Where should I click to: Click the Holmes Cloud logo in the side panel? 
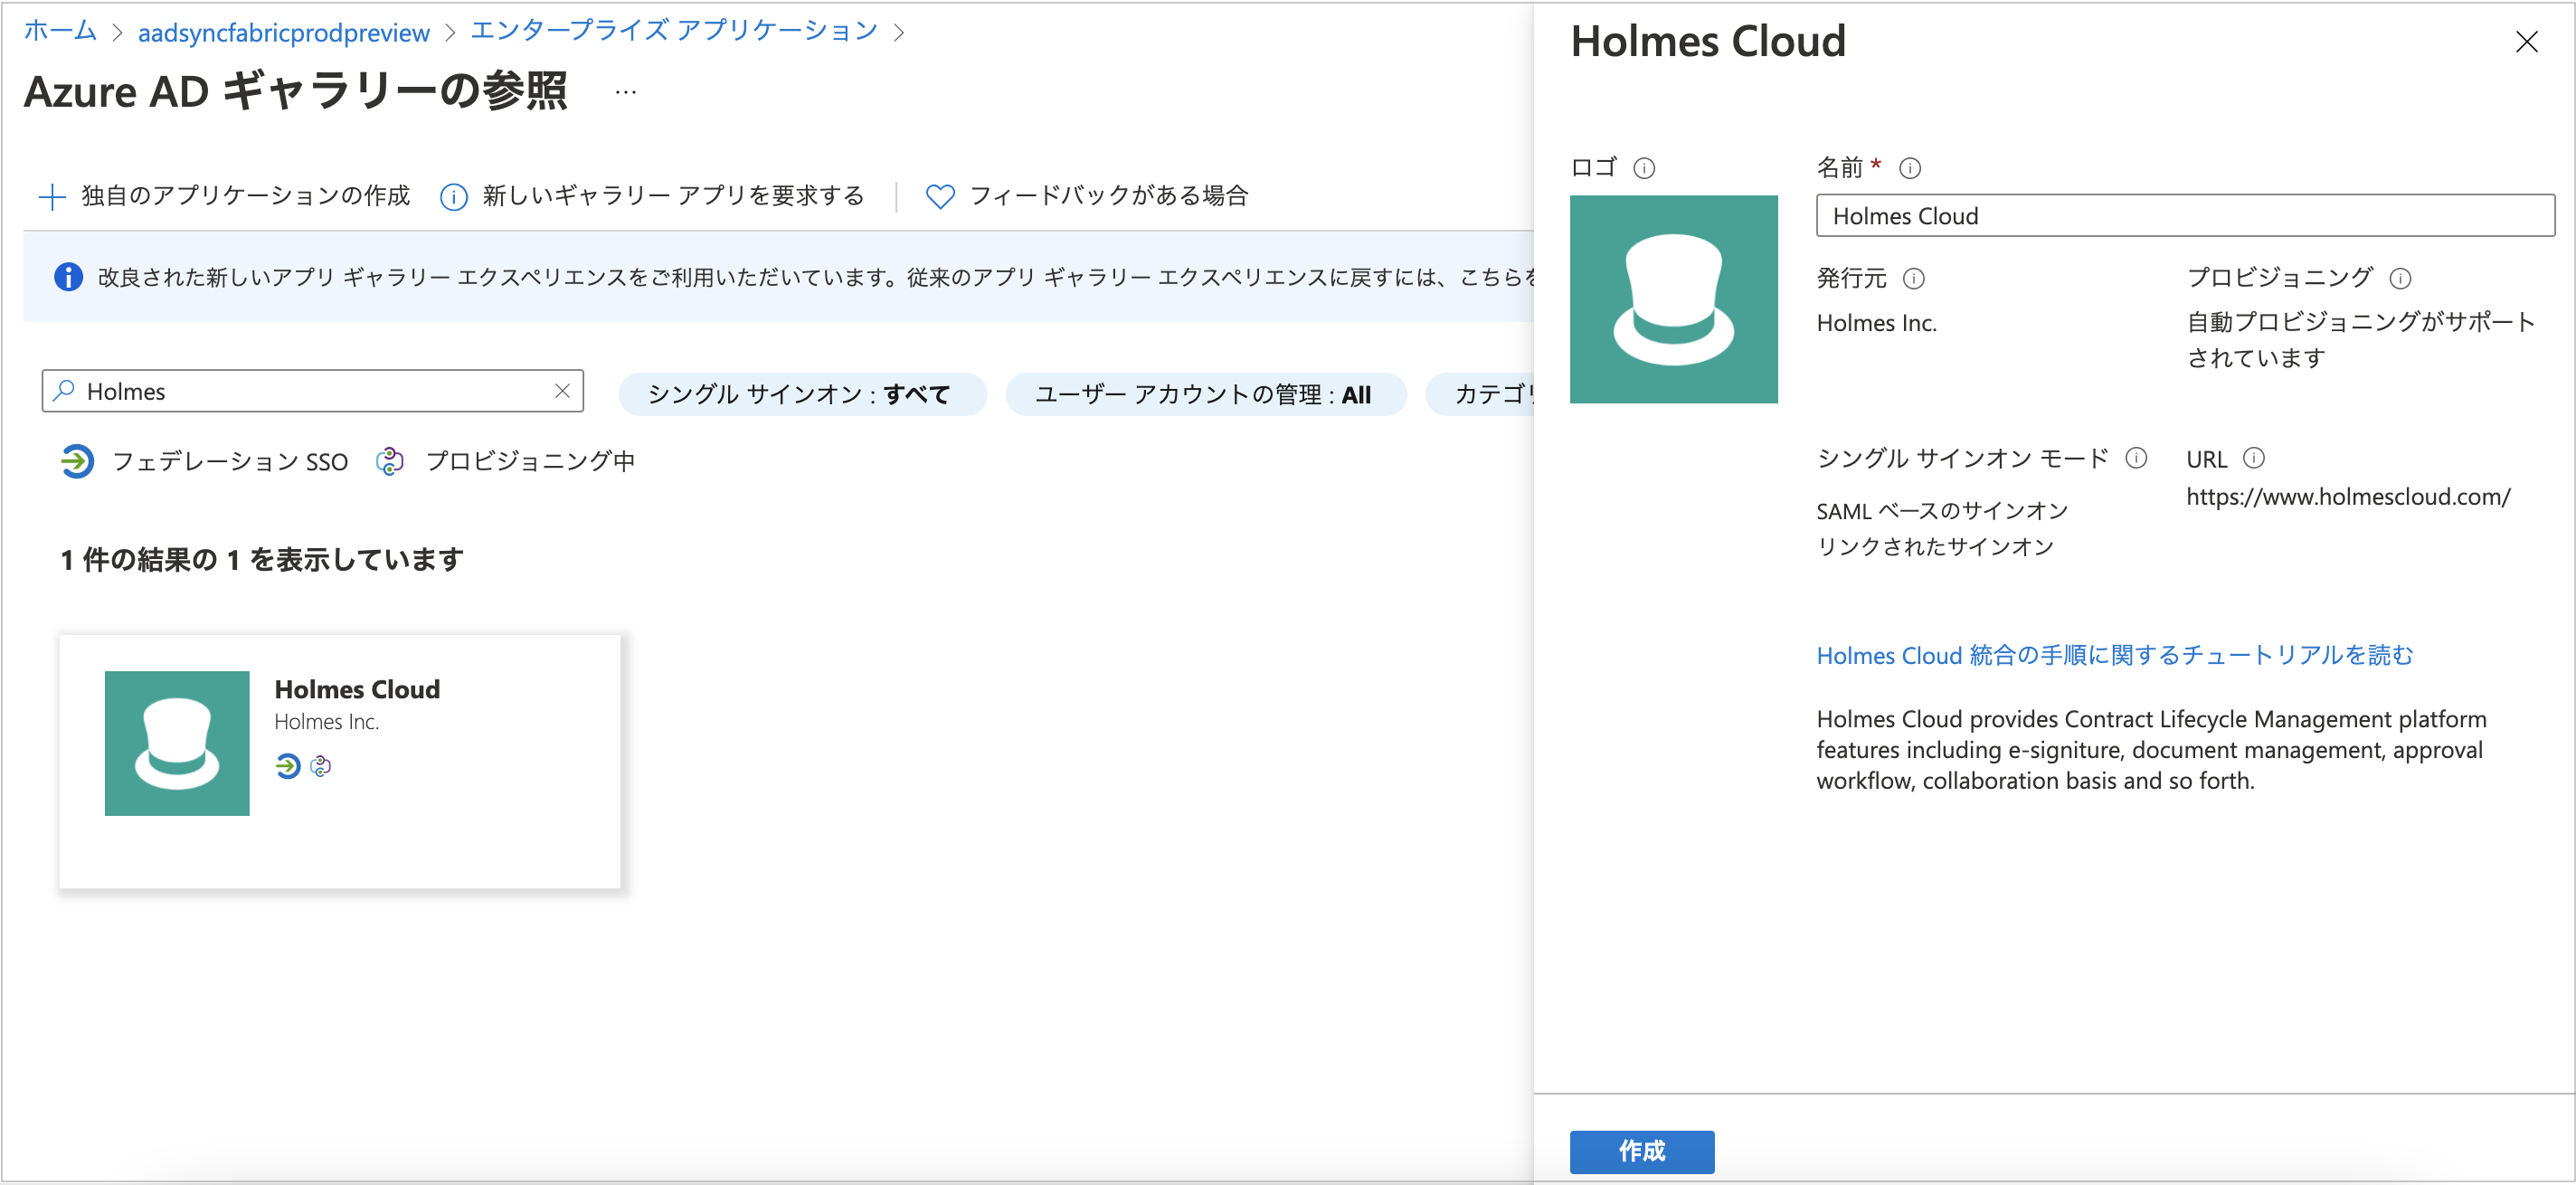click(1673, 299)
